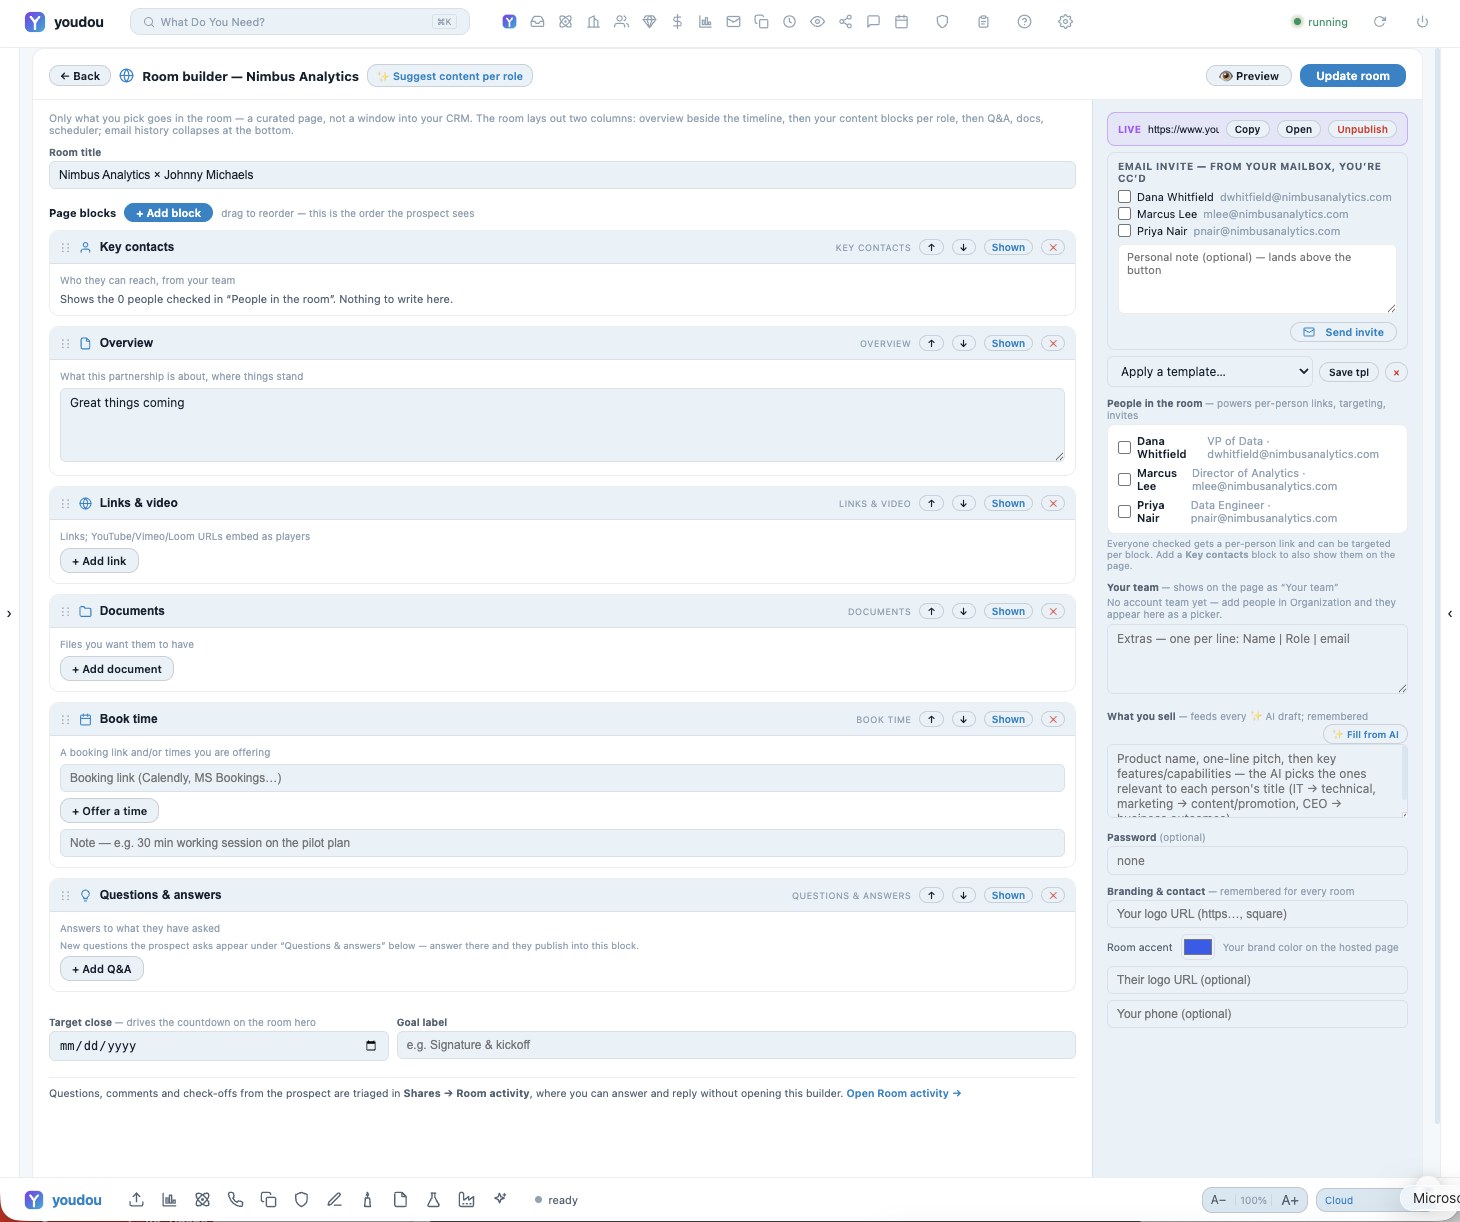The image size is (1460, 1222).
Task: Check Priya Nair under People in the room
Action: coord(1124,512)
